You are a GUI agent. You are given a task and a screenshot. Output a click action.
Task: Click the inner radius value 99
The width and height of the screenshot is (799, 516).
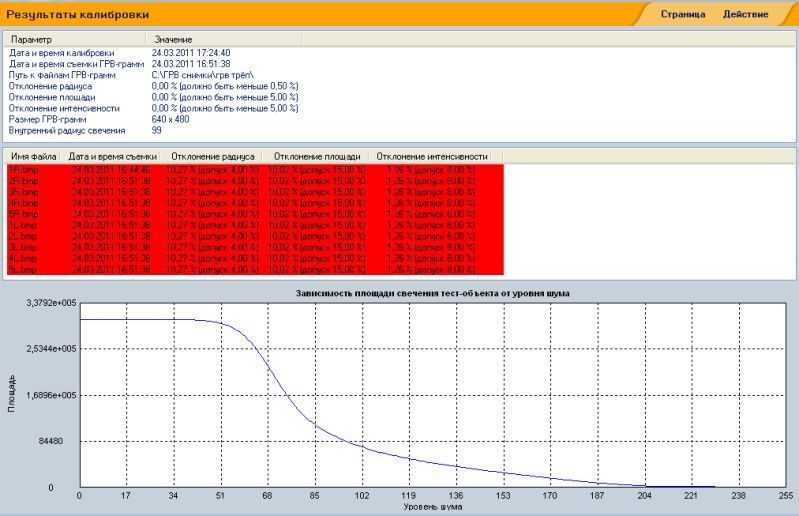(x=156, y=130)
